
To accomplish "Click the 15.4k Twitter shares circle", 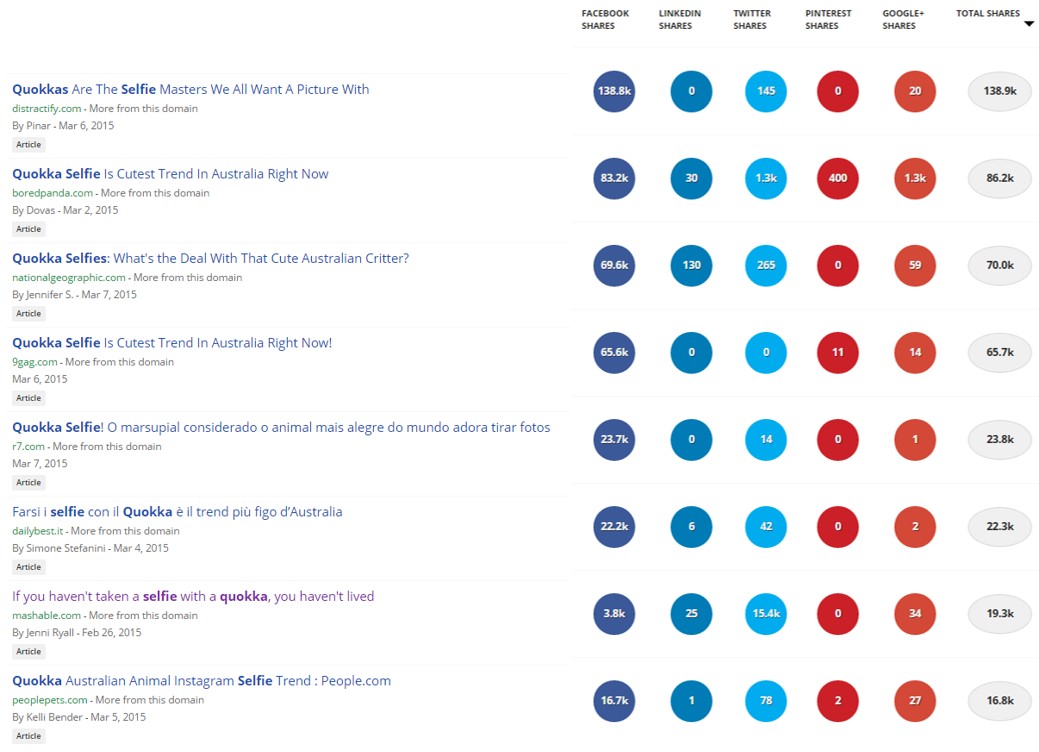I will tap(766, 614).
